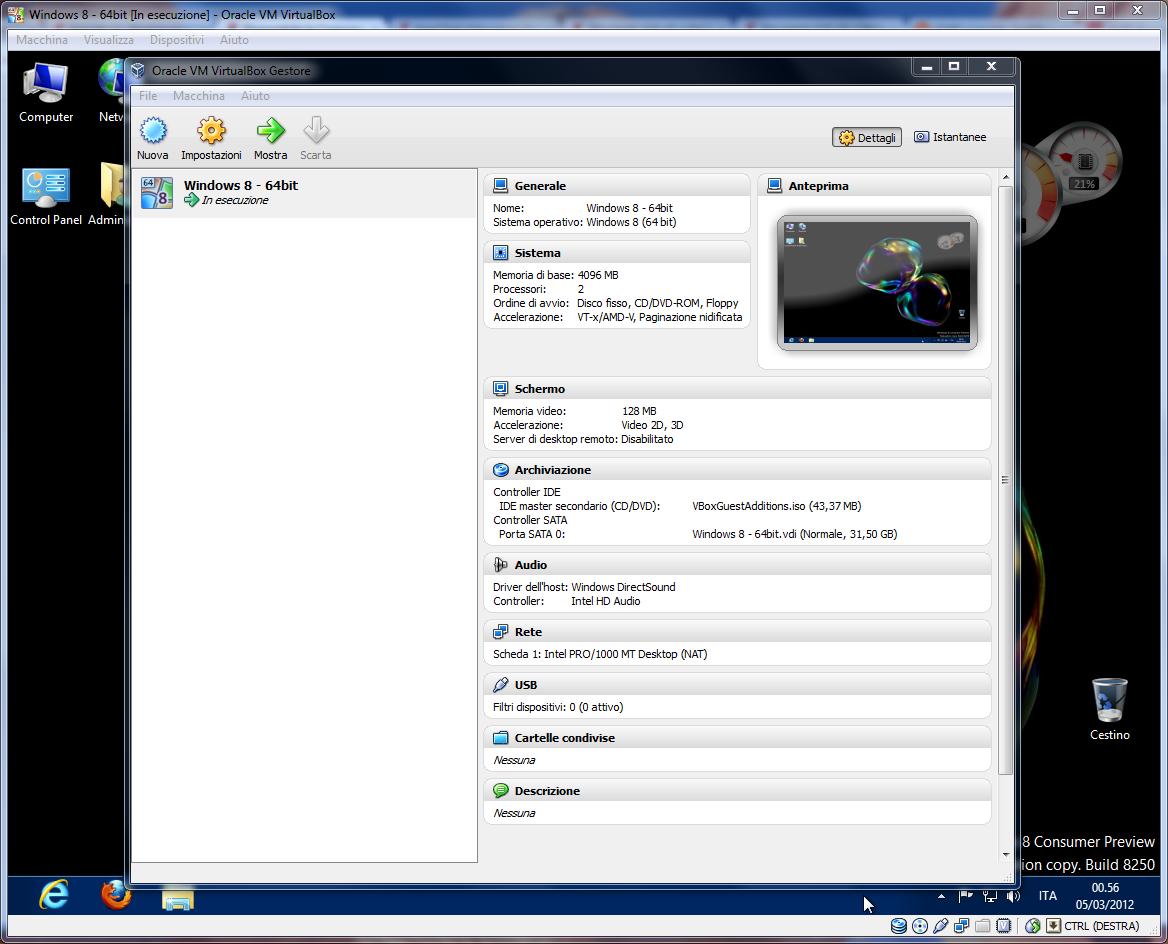
Task: Click the 'Windows DirectSound' host driver value
Action: tap(623, 587)
